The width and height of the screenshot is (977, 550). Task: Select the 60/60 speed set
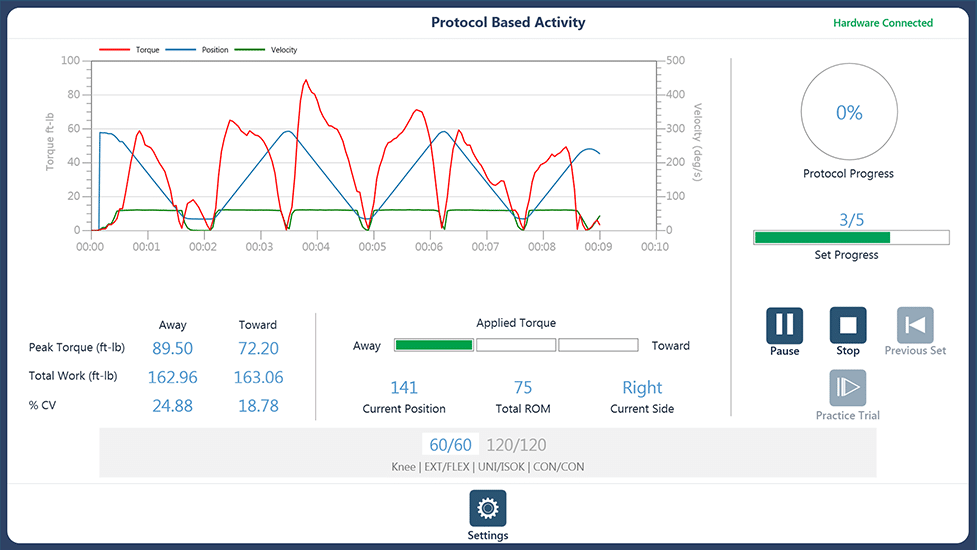[x=450, y=445]
